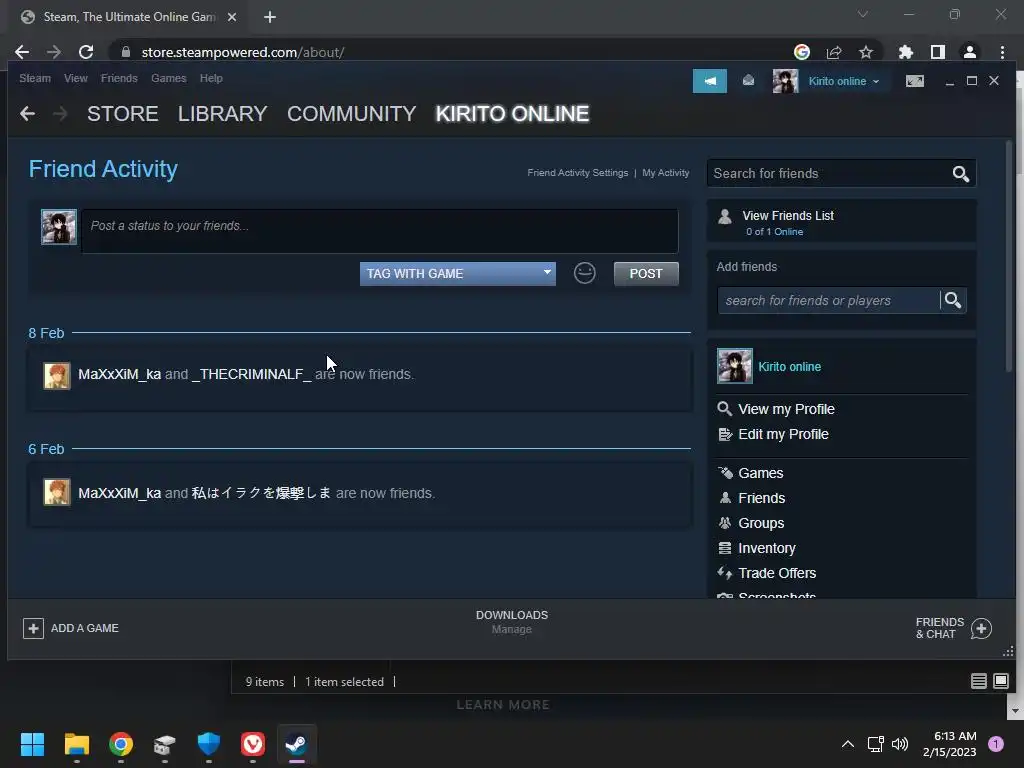Click the Japanese-named friend in 6 Feb entry

pyautogui.click(x=261, y=493)
